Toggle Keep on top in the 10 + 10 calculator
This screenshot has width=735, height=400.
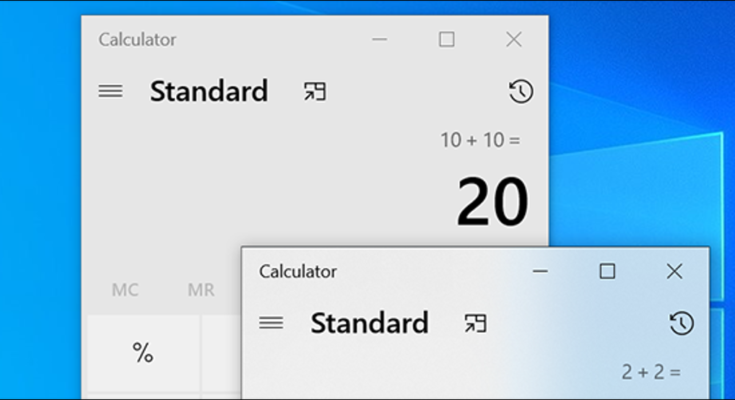coord(315,92)
